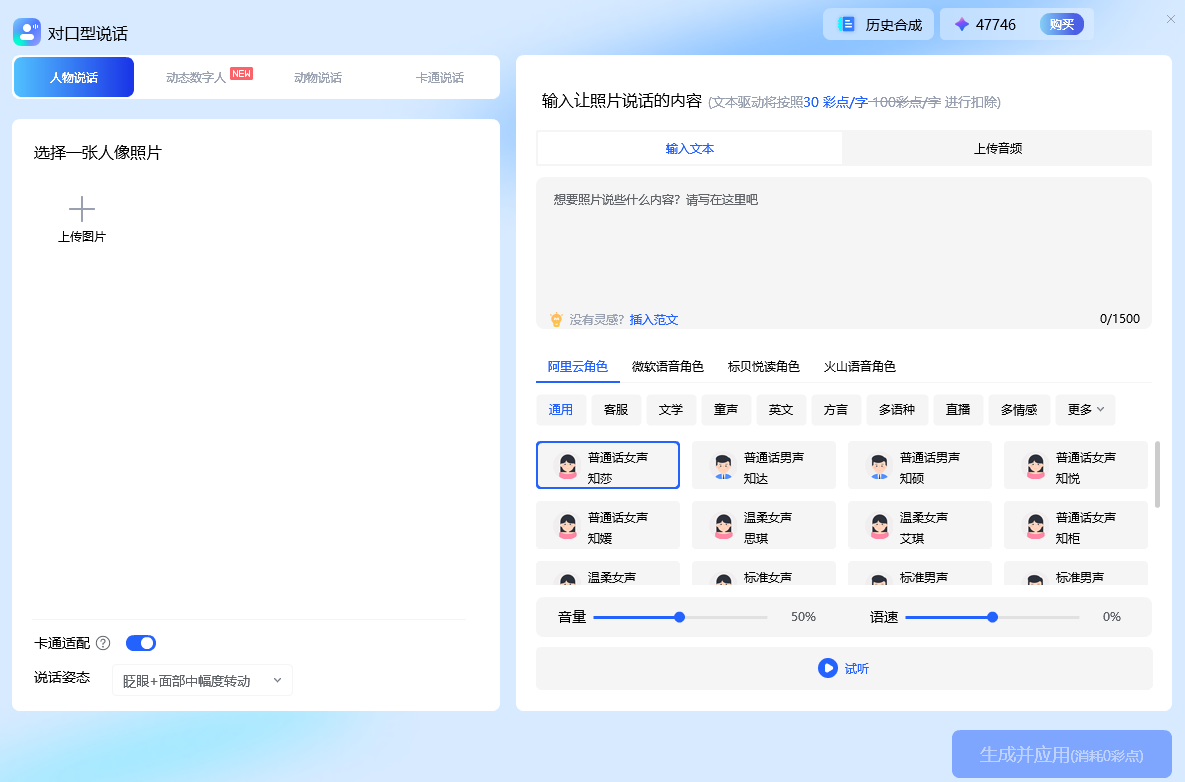This screenshot has height=782, width=1185.
Task: Click the 上传图片 plus icon
Action: 81,207
